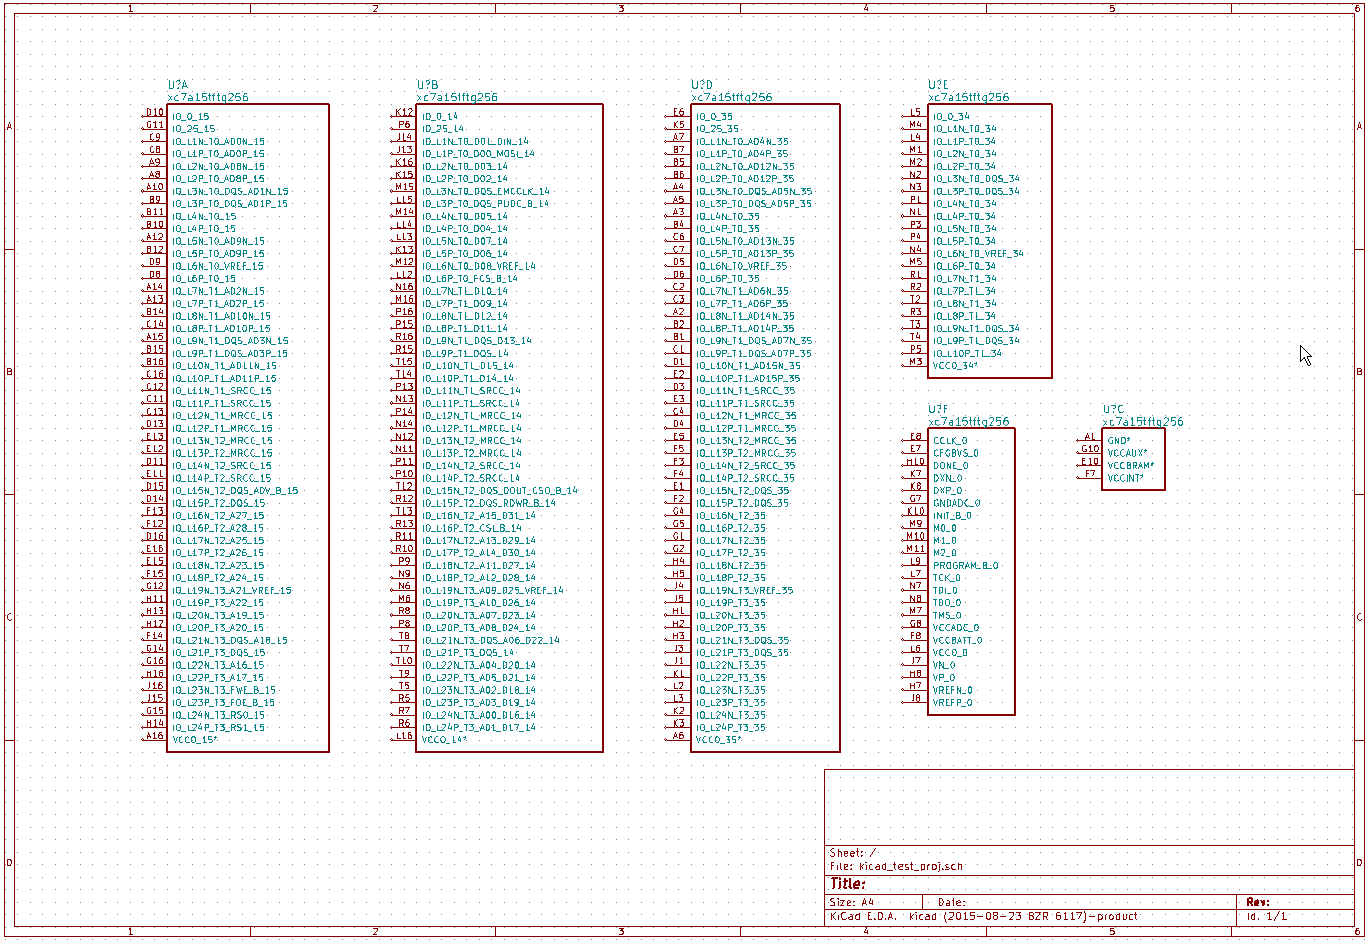
Task: Click the Id: 1/1 sheet number
Action: [1267, 916]
